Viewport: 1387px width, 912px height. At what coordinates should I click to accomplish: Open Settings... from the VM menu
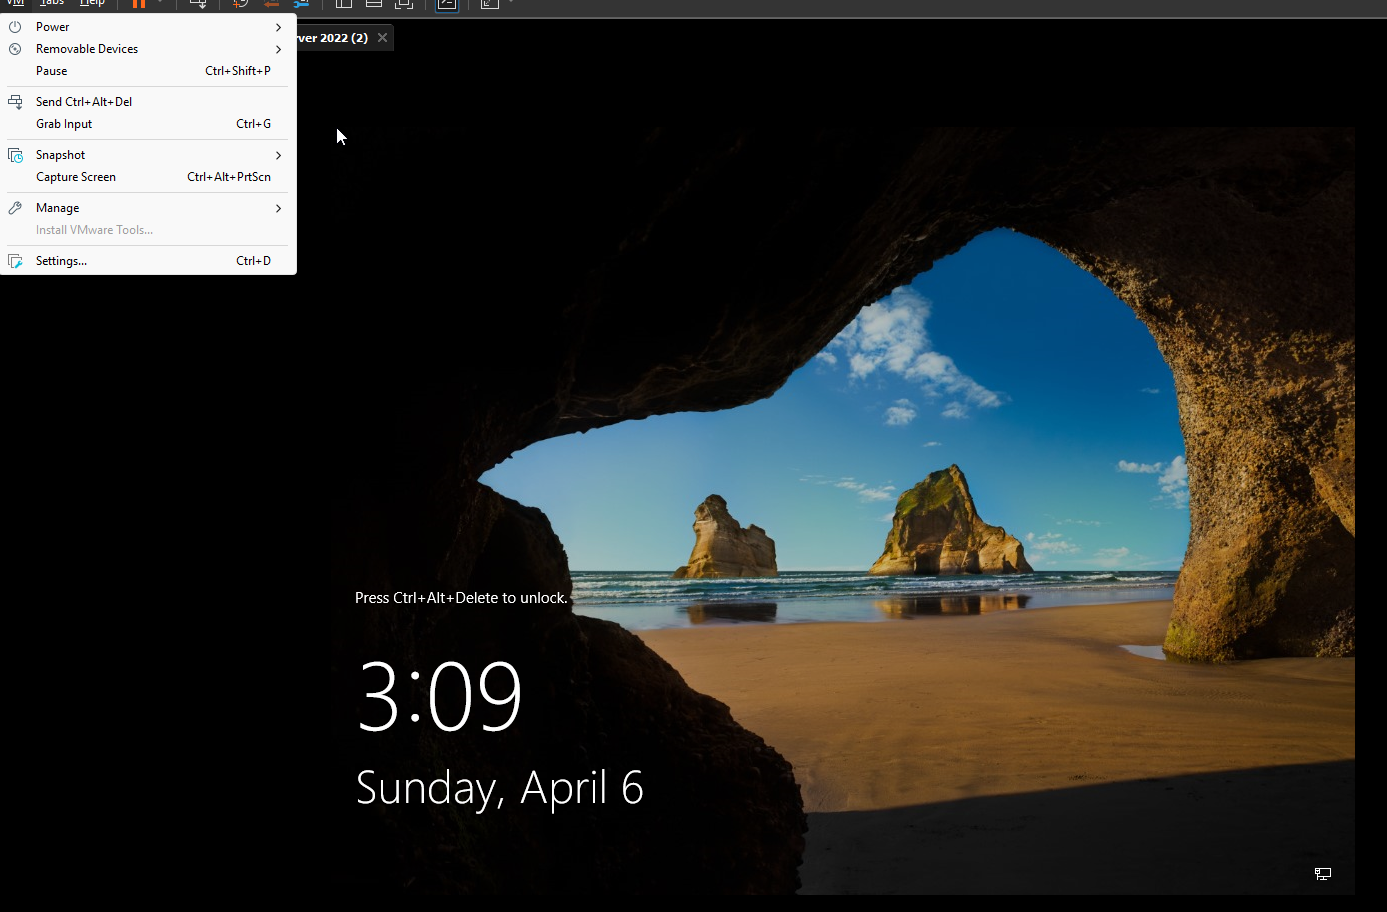tap(61, 261)
